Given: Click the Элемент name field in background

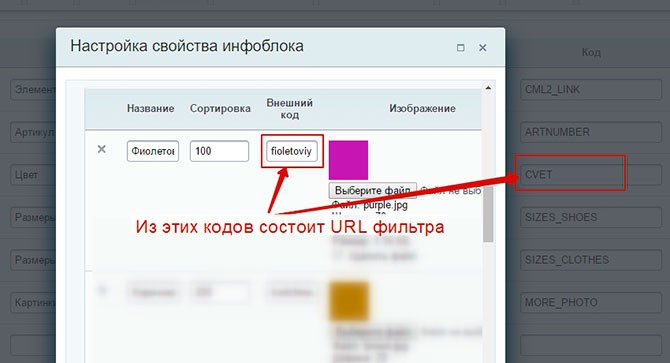Looking at the screenshot, I should tap(33, 90).
